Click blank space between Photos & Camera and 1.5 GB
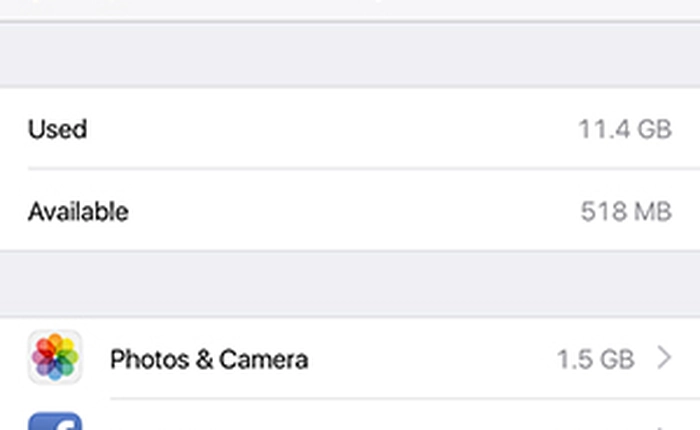 430,359
